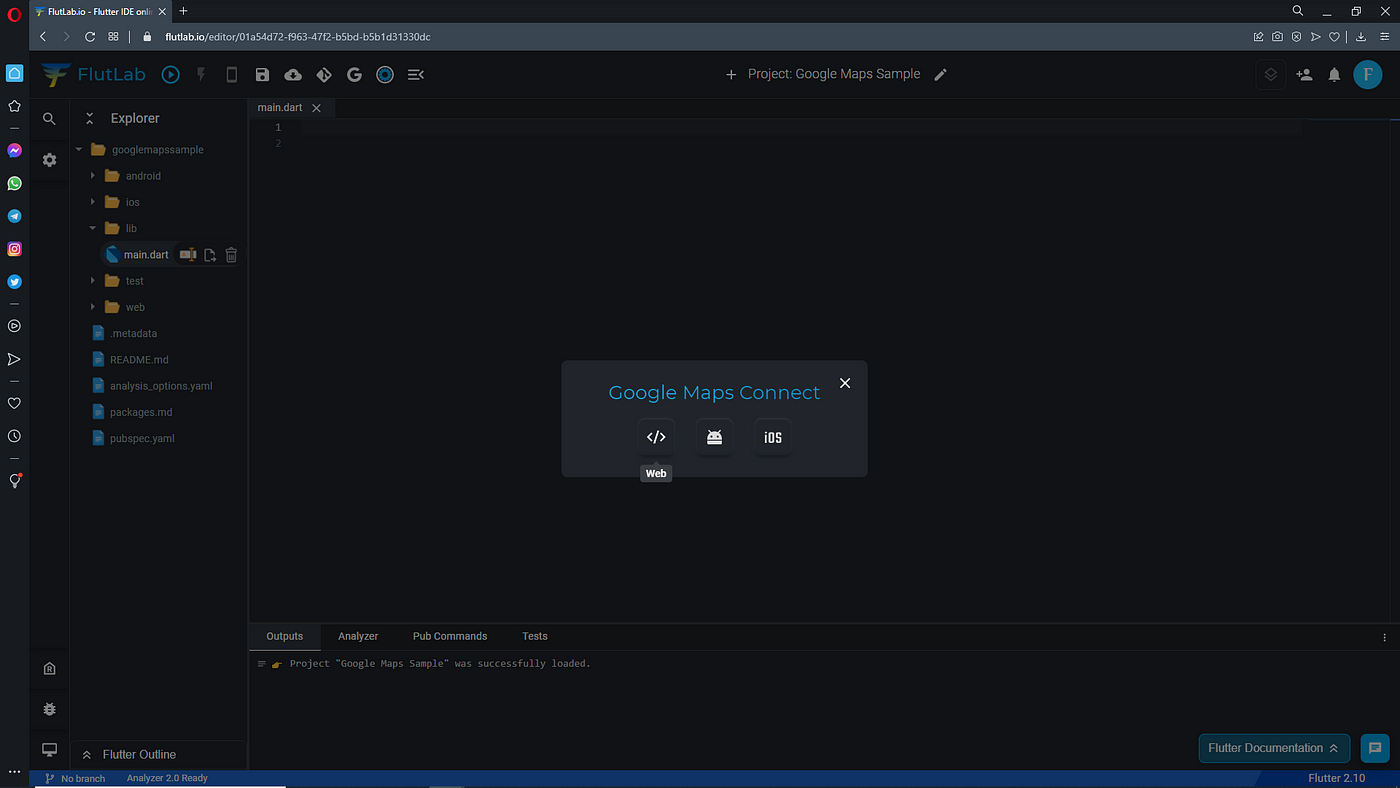
Task: Expand the web folder
Action: 93,307
